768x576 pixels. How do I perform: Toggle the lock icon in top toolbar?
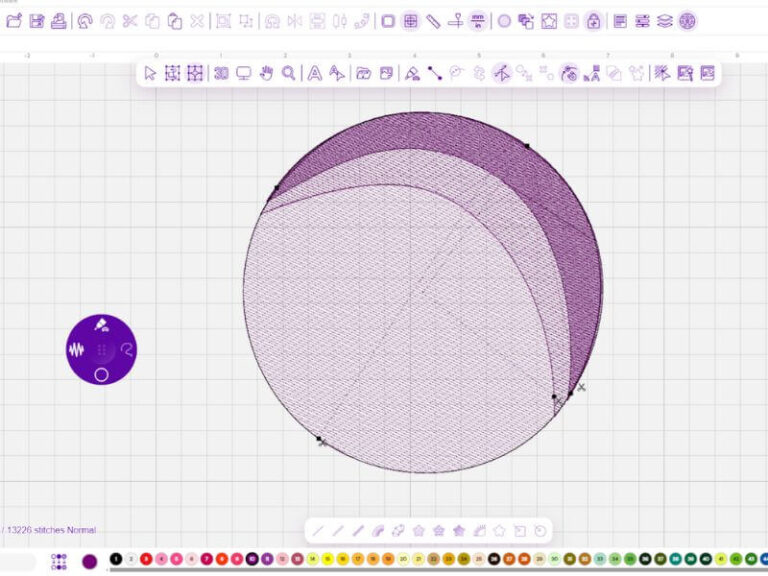pos(593,20)
